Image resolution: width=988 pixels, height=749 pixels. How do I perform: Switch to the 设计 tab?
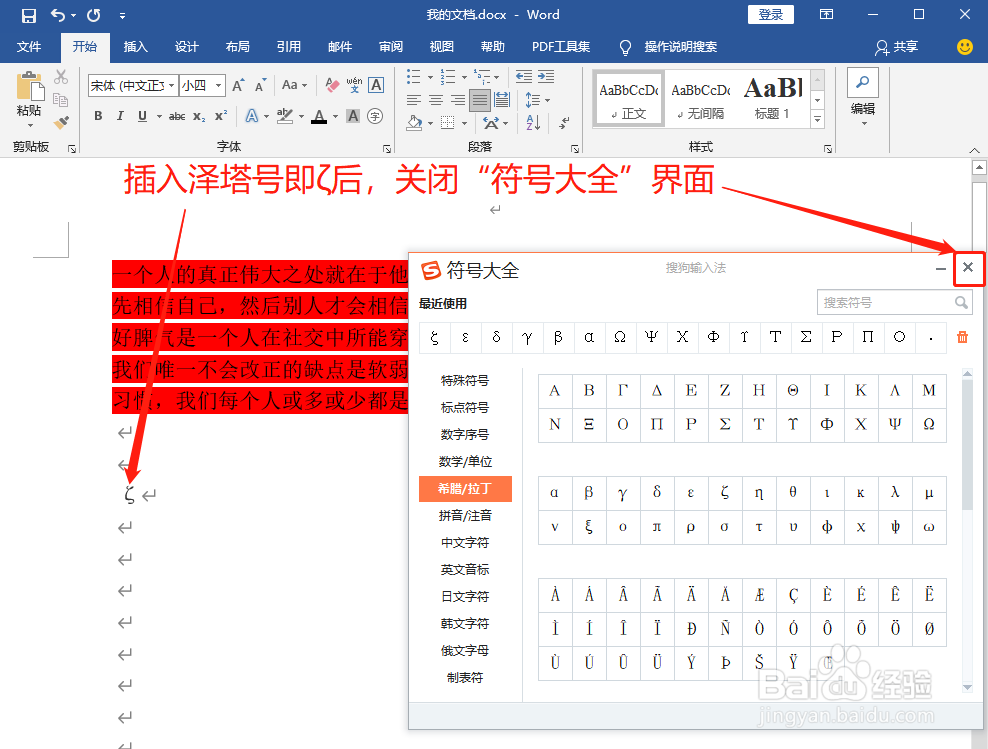pos(187,47)
